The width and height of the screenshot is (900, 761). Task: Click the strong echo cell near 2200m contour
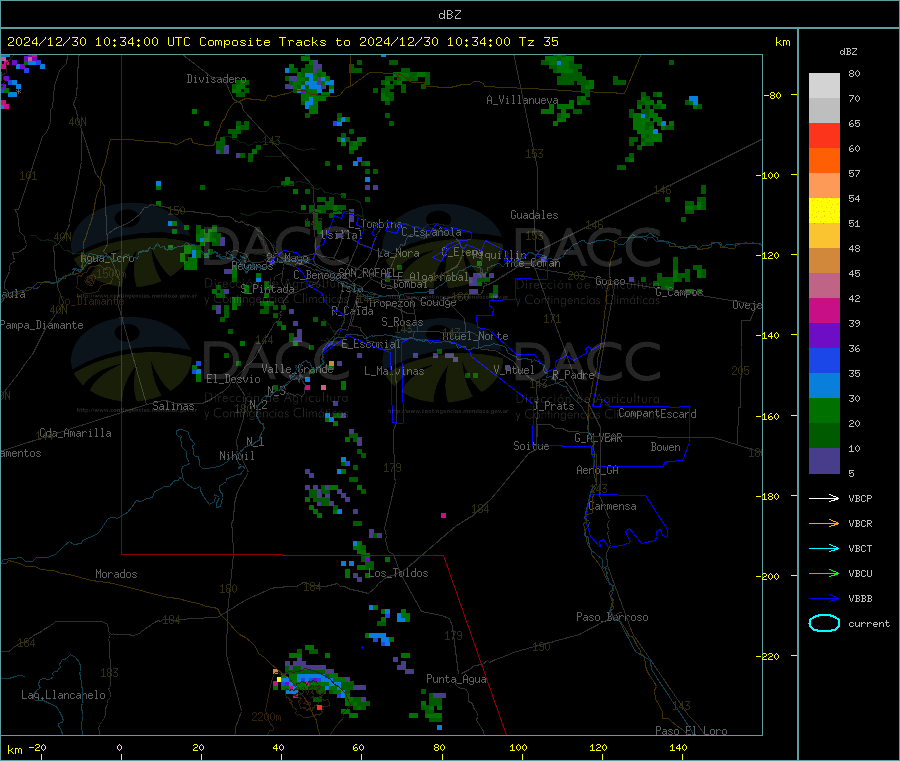(x=319, y=708)
